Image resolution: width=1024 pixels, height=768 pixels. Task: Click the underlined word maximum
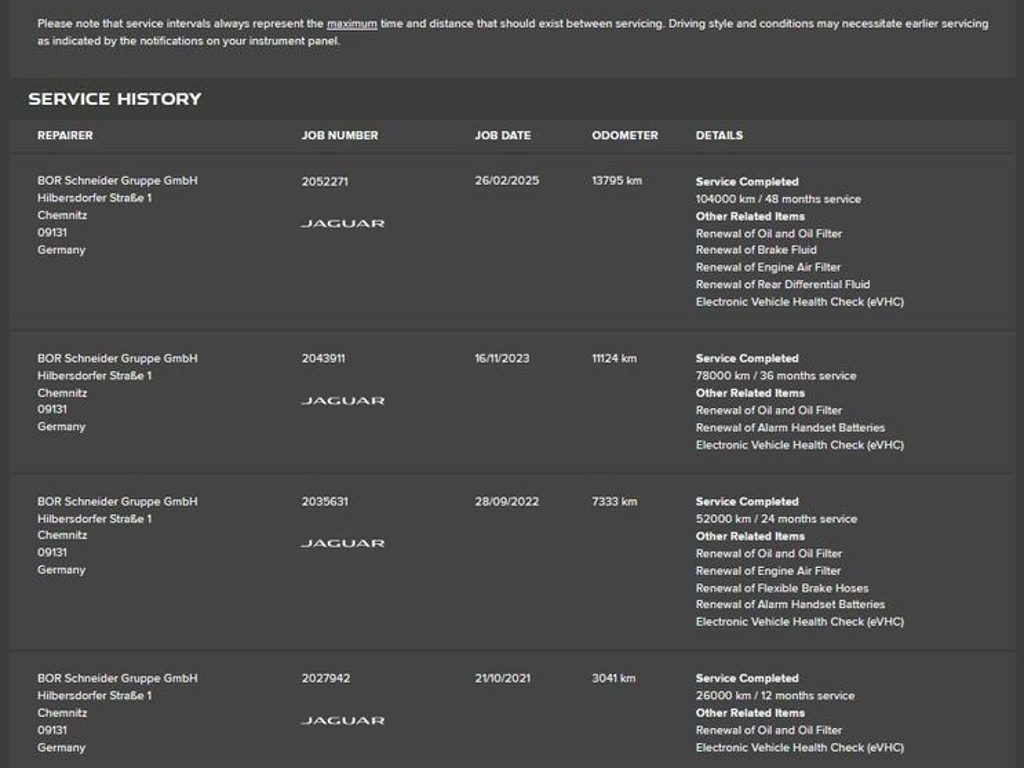pyautogui.click(x=352, y=24)
